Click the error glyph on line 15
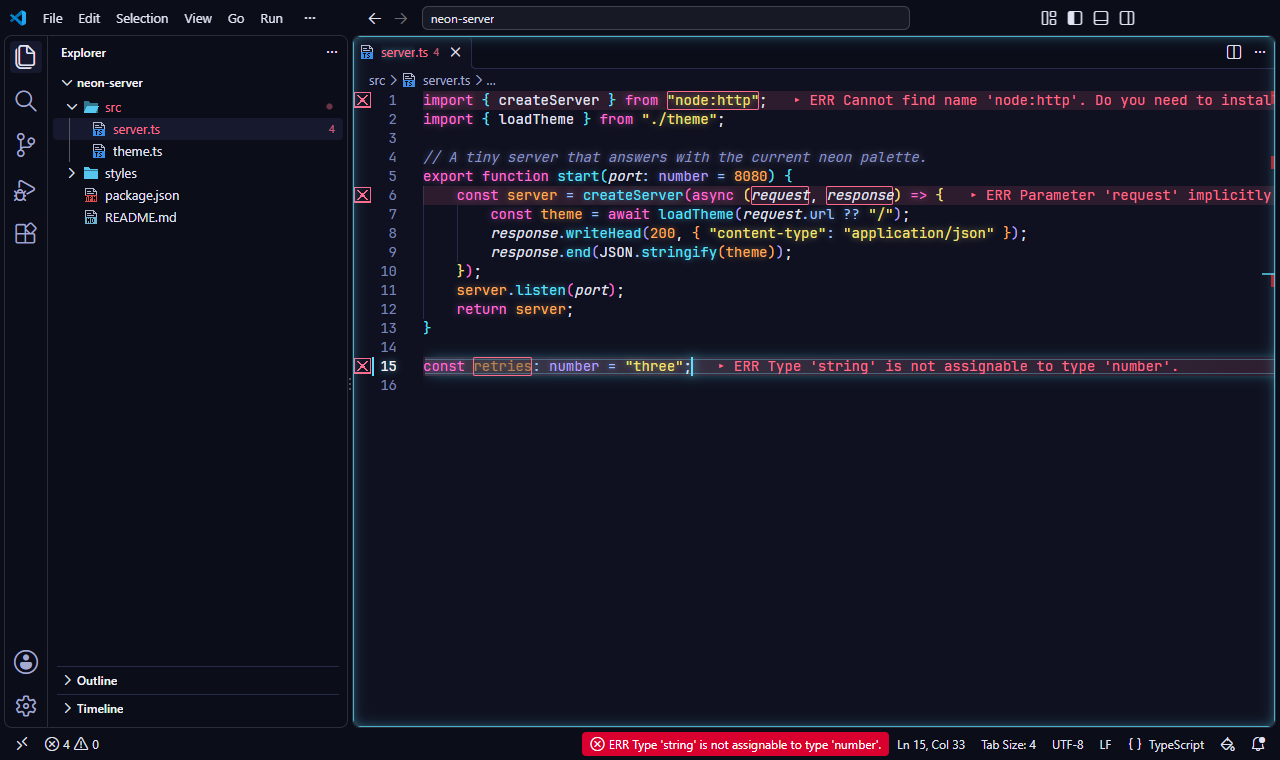The image size is (1280, 760). coord(362,366)
